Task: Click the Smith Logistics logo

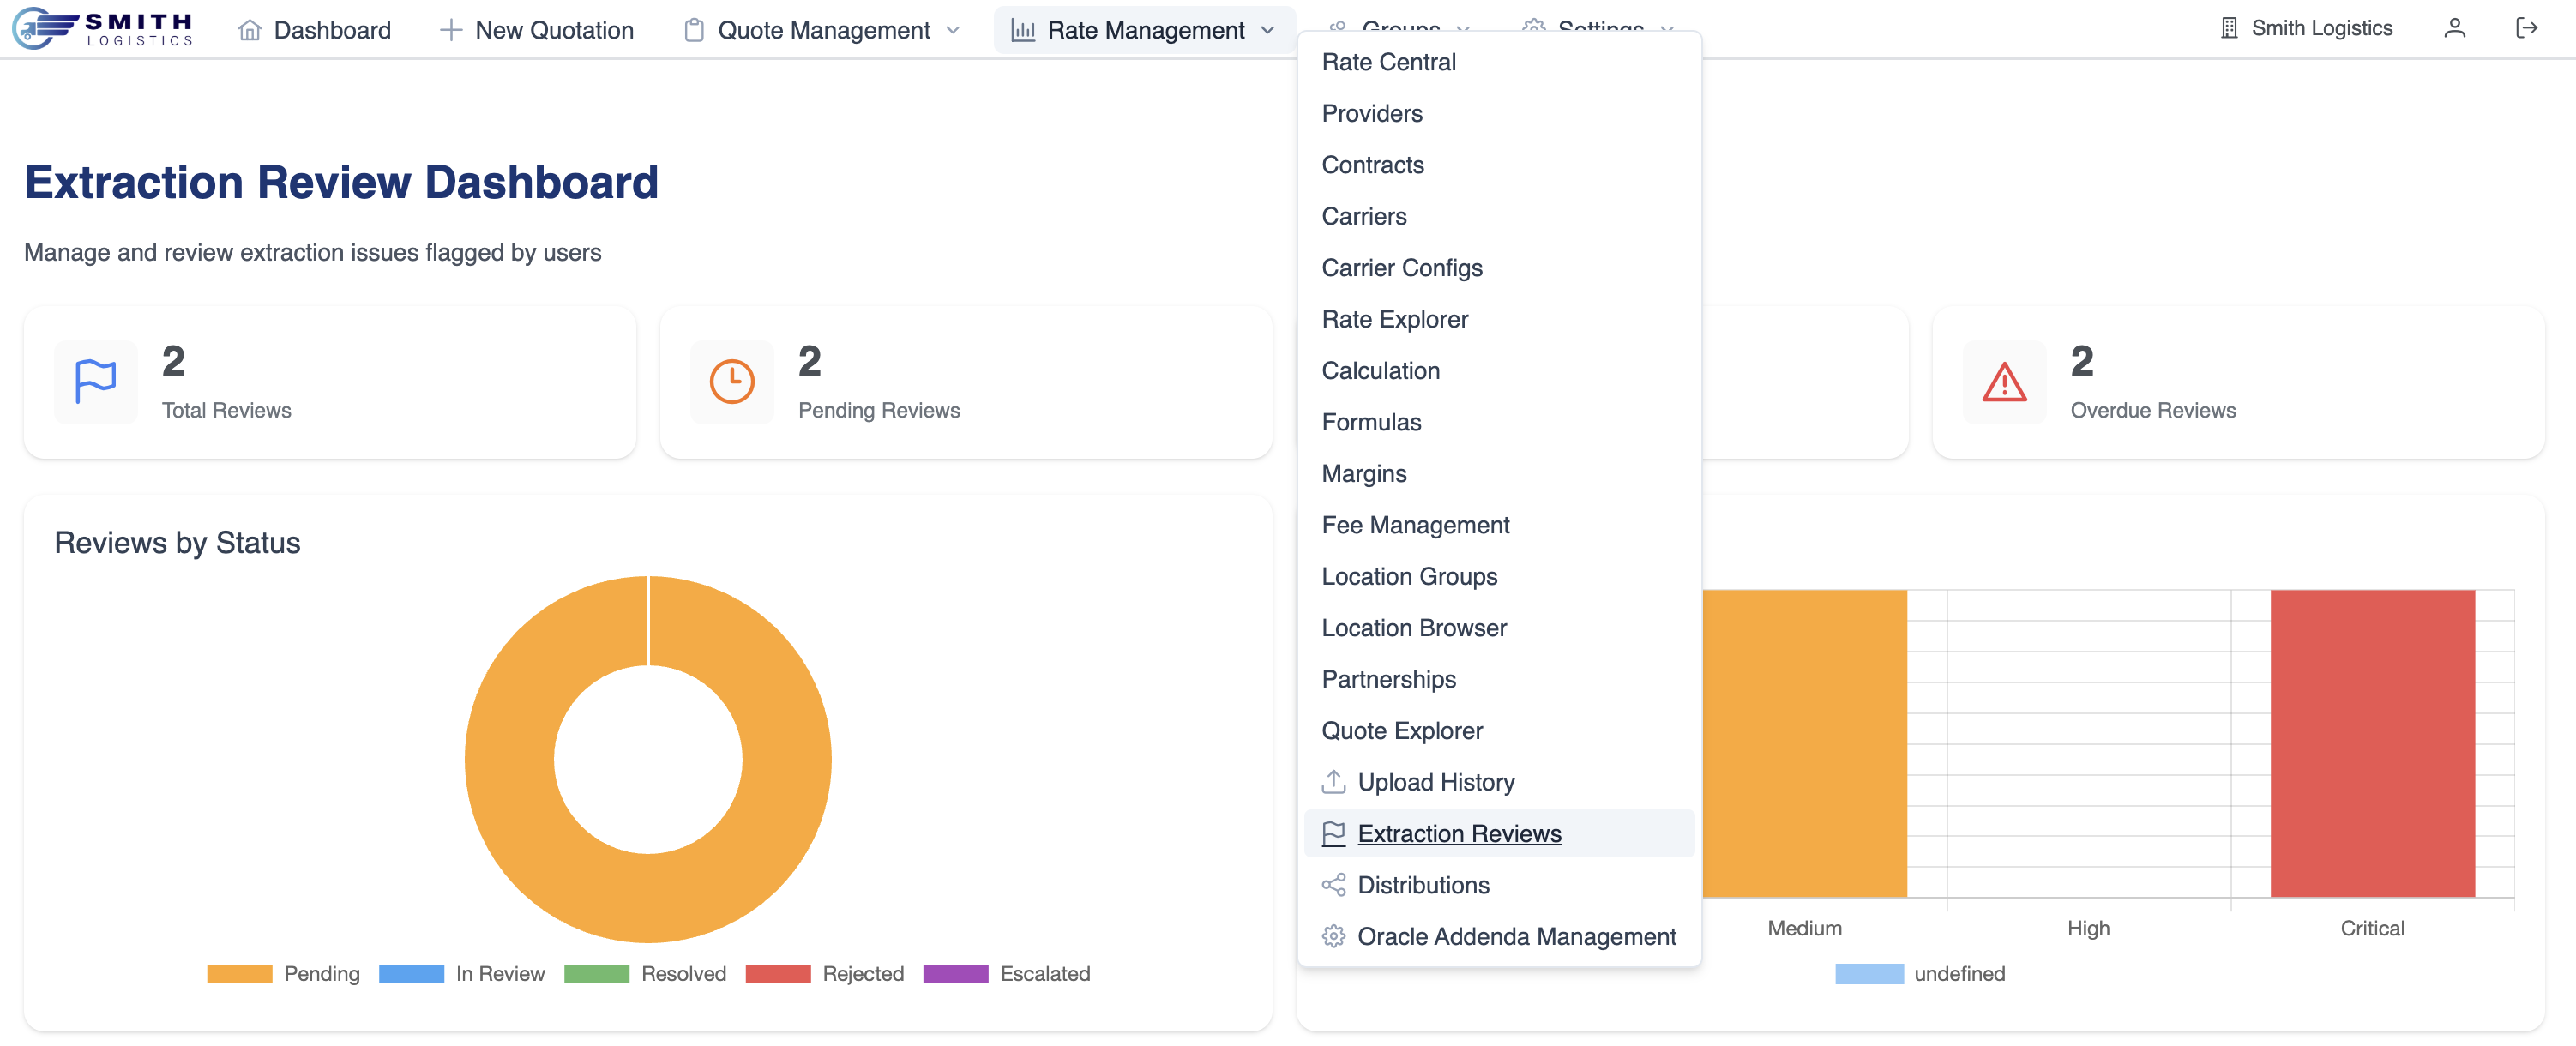Action: (x=102, y=28)
